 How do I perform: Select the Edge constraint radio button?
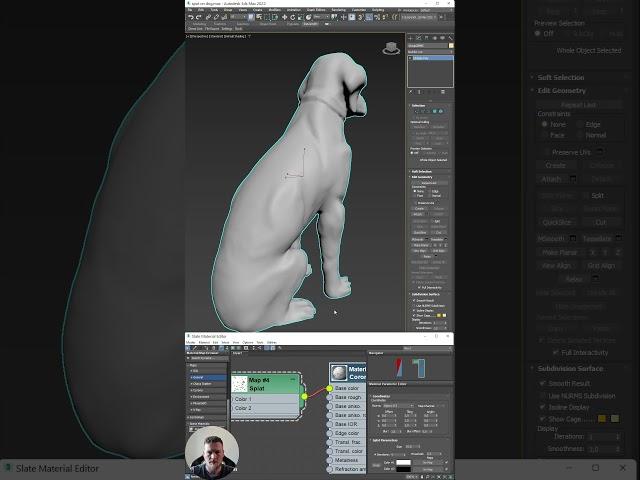(x=430, y=191)
